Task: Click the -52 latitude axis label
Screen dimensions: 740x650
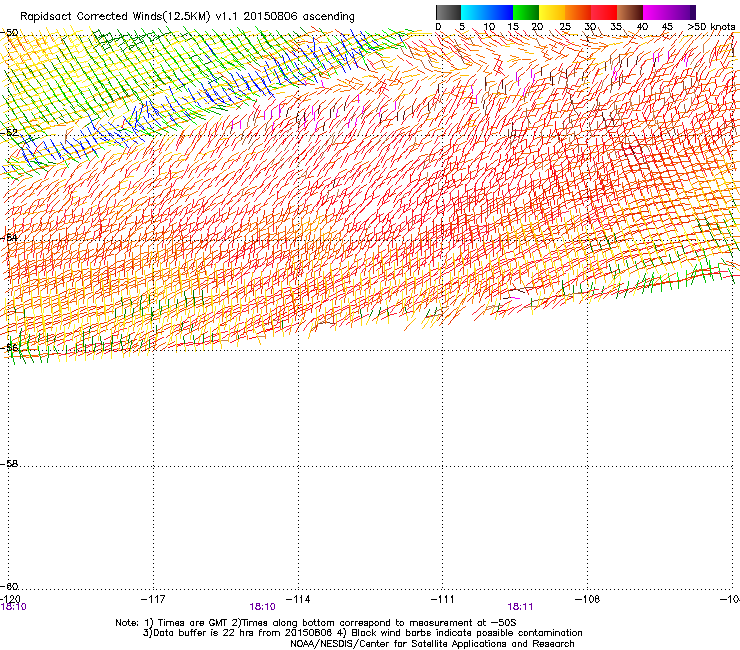Action: (9, 132)
